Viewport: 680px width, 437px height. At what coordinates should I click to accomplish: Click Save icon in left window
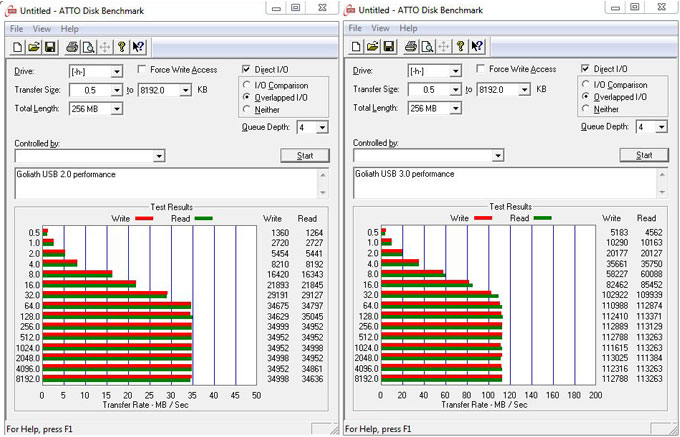[50, 47]
